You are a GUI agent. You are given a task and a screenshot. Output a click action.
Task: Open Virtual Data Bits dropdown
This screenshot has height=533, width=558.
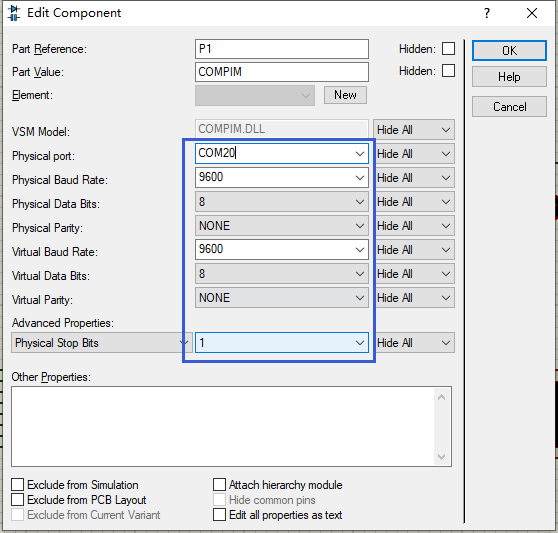(281, 274)
